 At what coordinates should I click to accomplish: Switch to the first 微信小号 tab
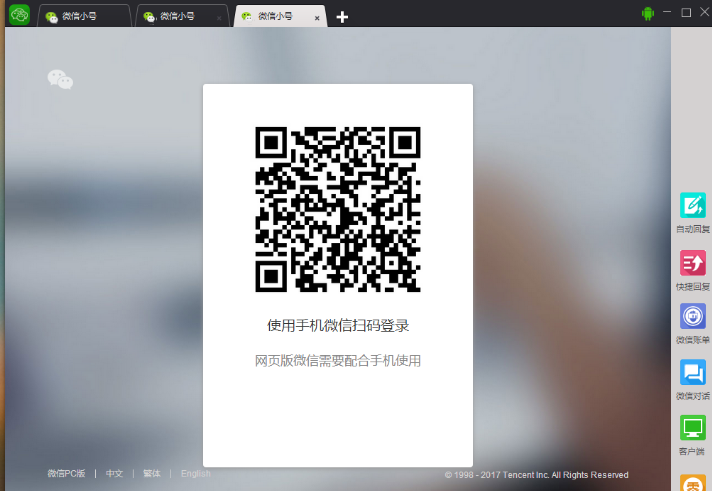click(84, 16)
